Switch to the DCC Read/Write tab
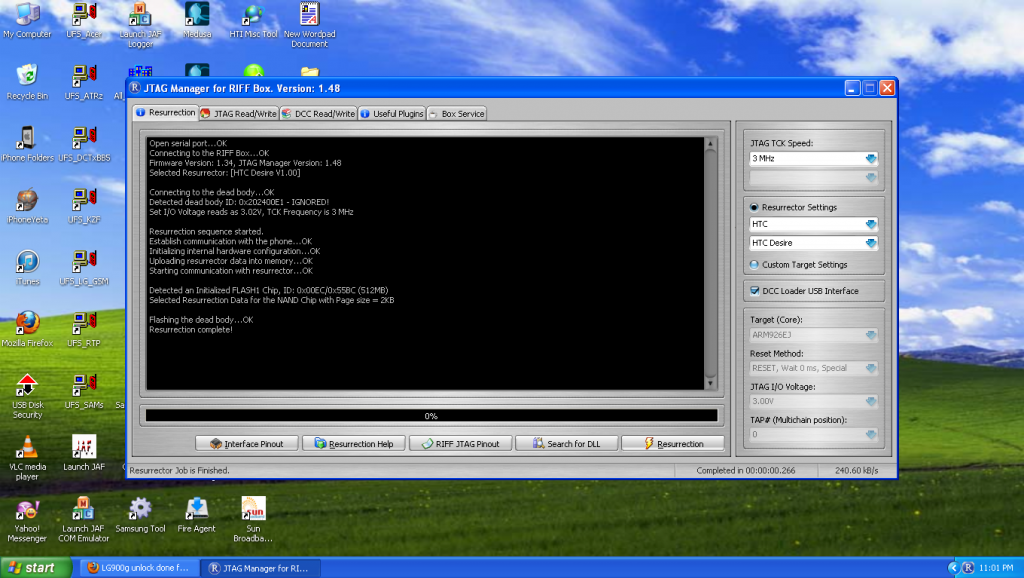Screen dimensions: 1024x578 point(319,114)
